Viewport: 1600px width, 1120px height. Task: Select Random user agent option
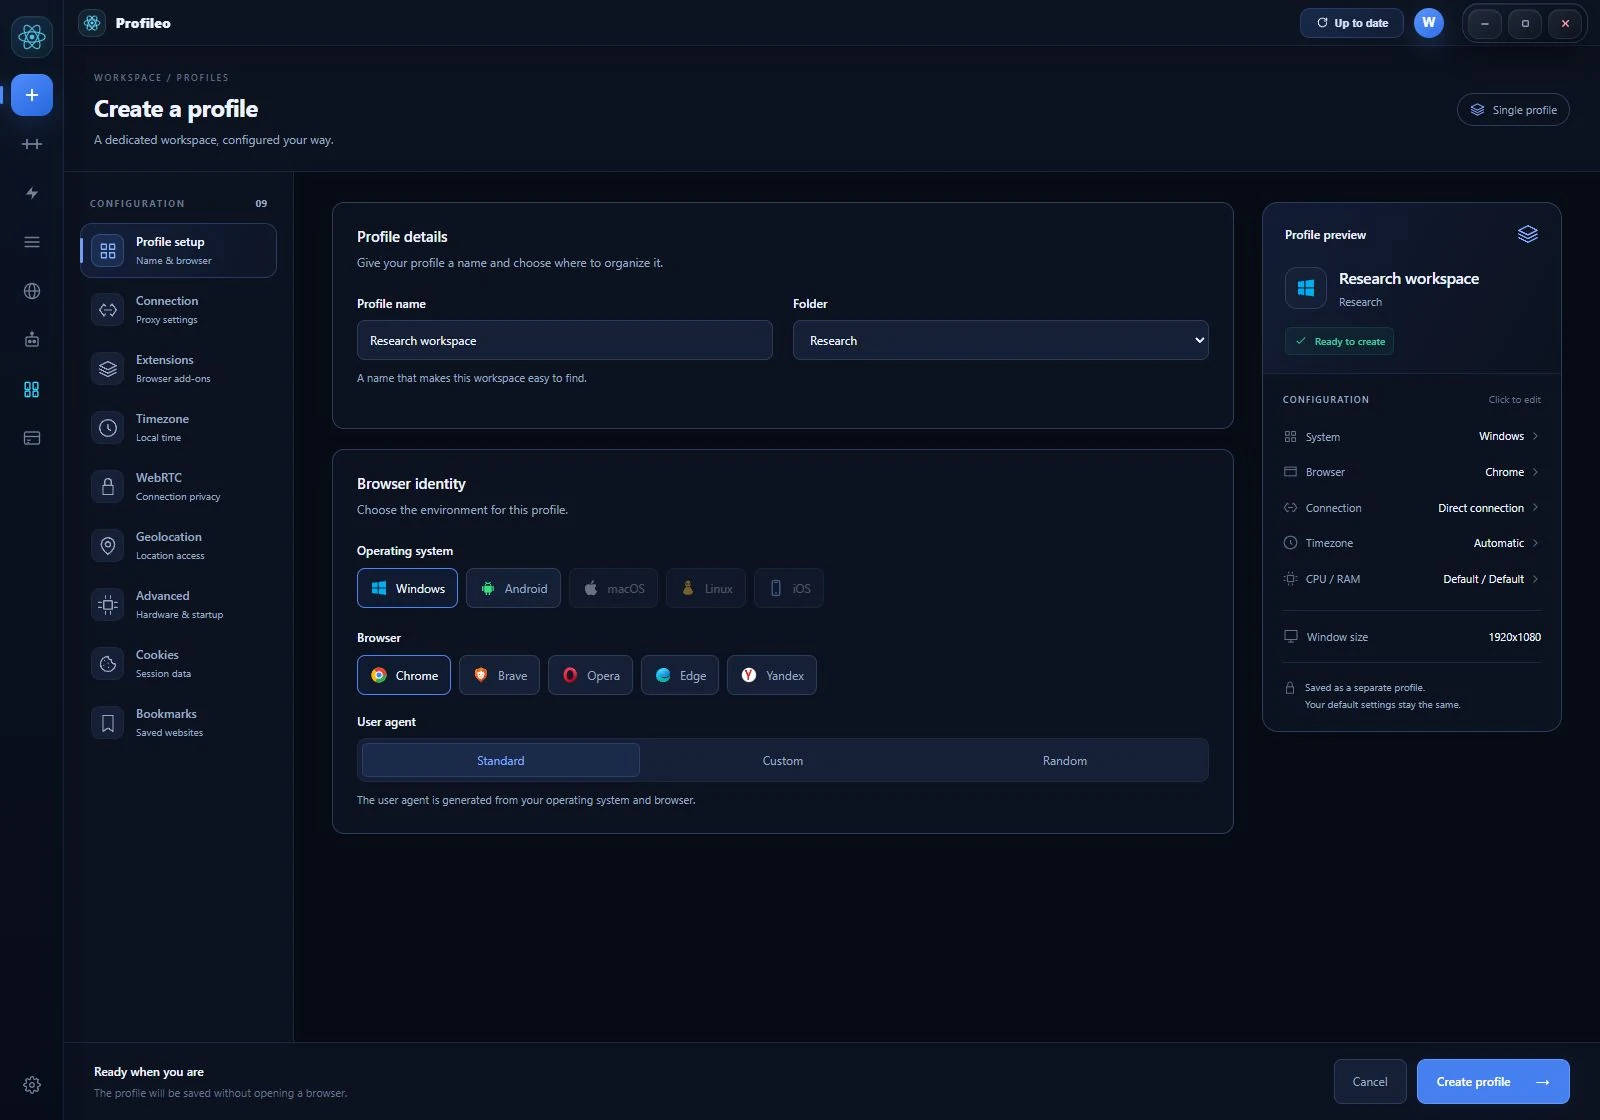tap(1065, 760)
